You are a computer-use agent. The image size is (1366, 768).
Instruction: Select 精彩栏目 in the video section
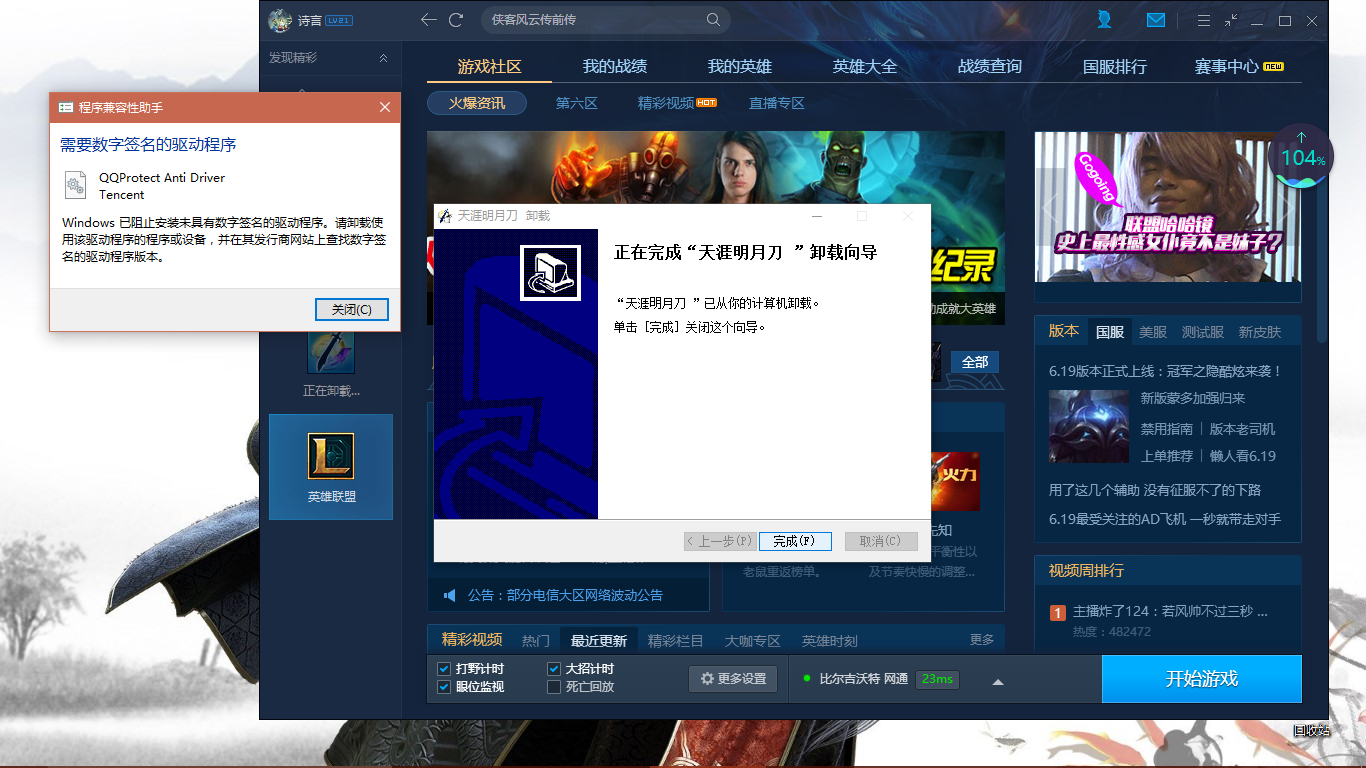pyautogui.click(x=676, y=641)
